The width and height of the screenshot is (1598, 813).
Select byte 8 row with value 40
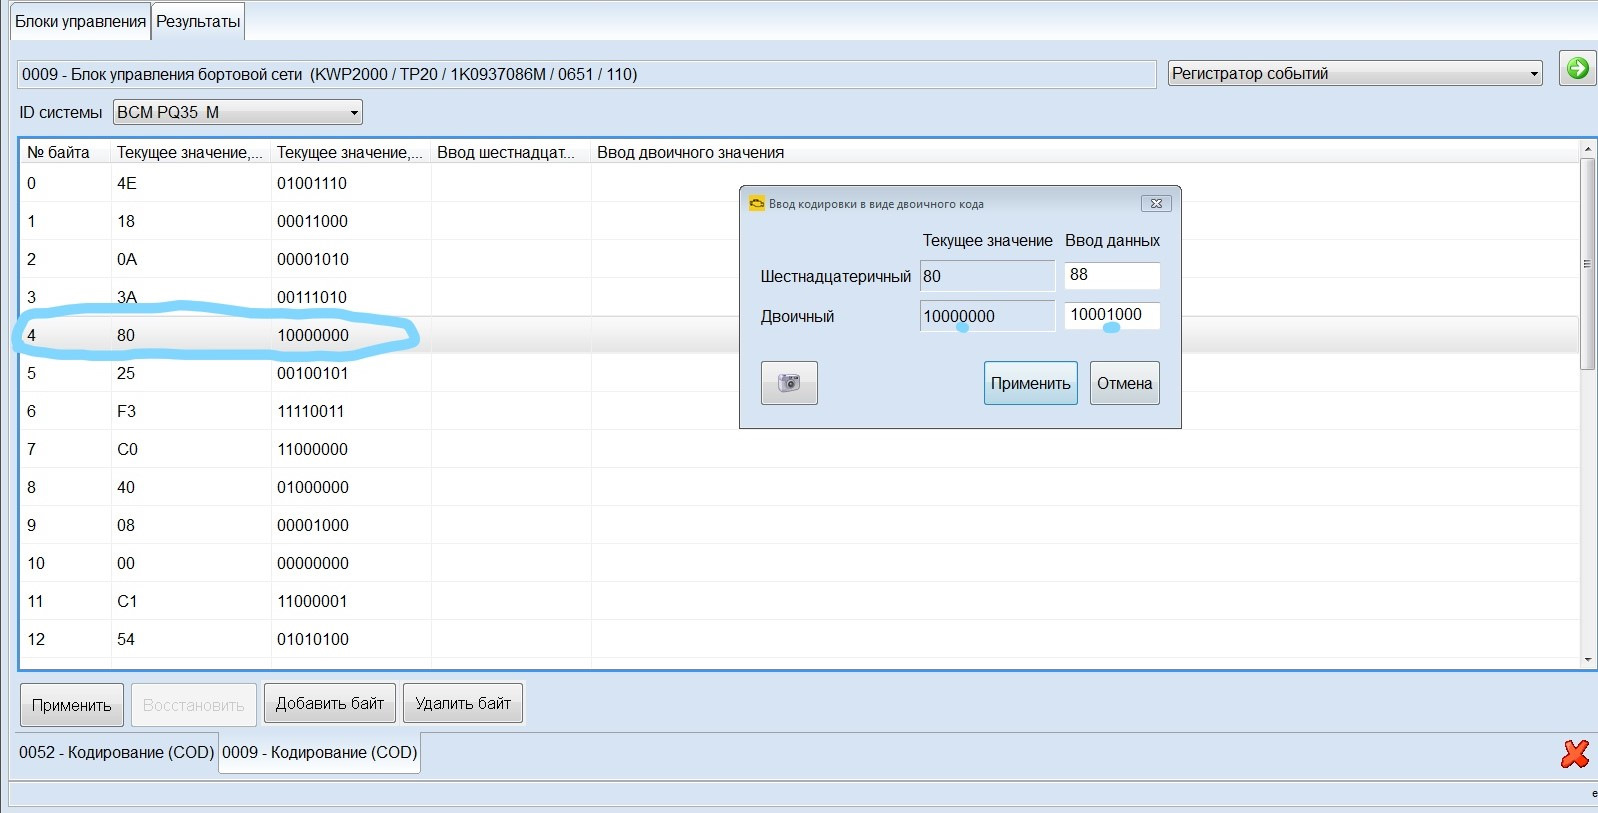coord(799,487)
